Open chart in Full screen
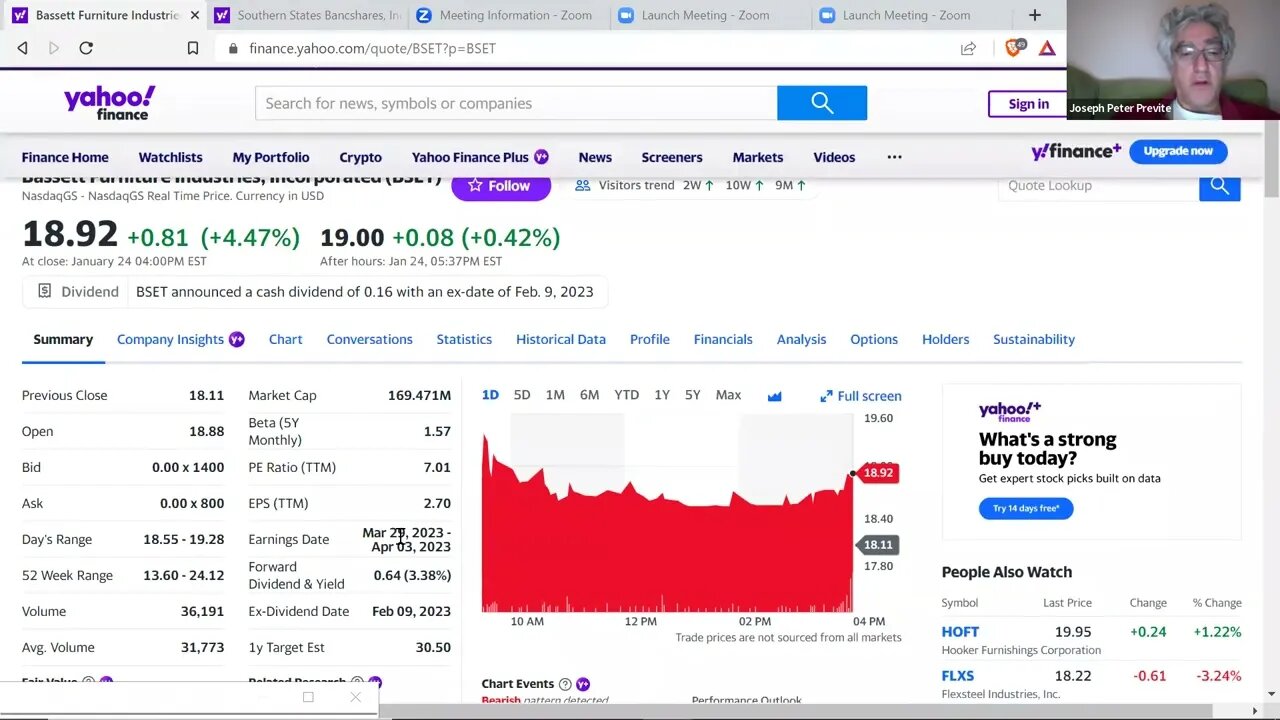1280x720 pixels. tap(861, 396)
